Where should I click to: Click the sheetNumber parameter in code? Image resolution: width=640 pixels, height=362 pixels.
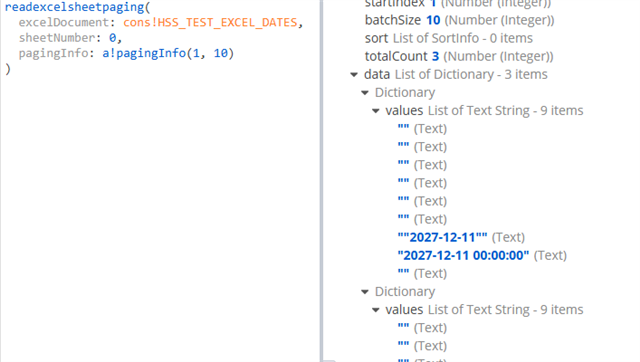tap(57, 38)
